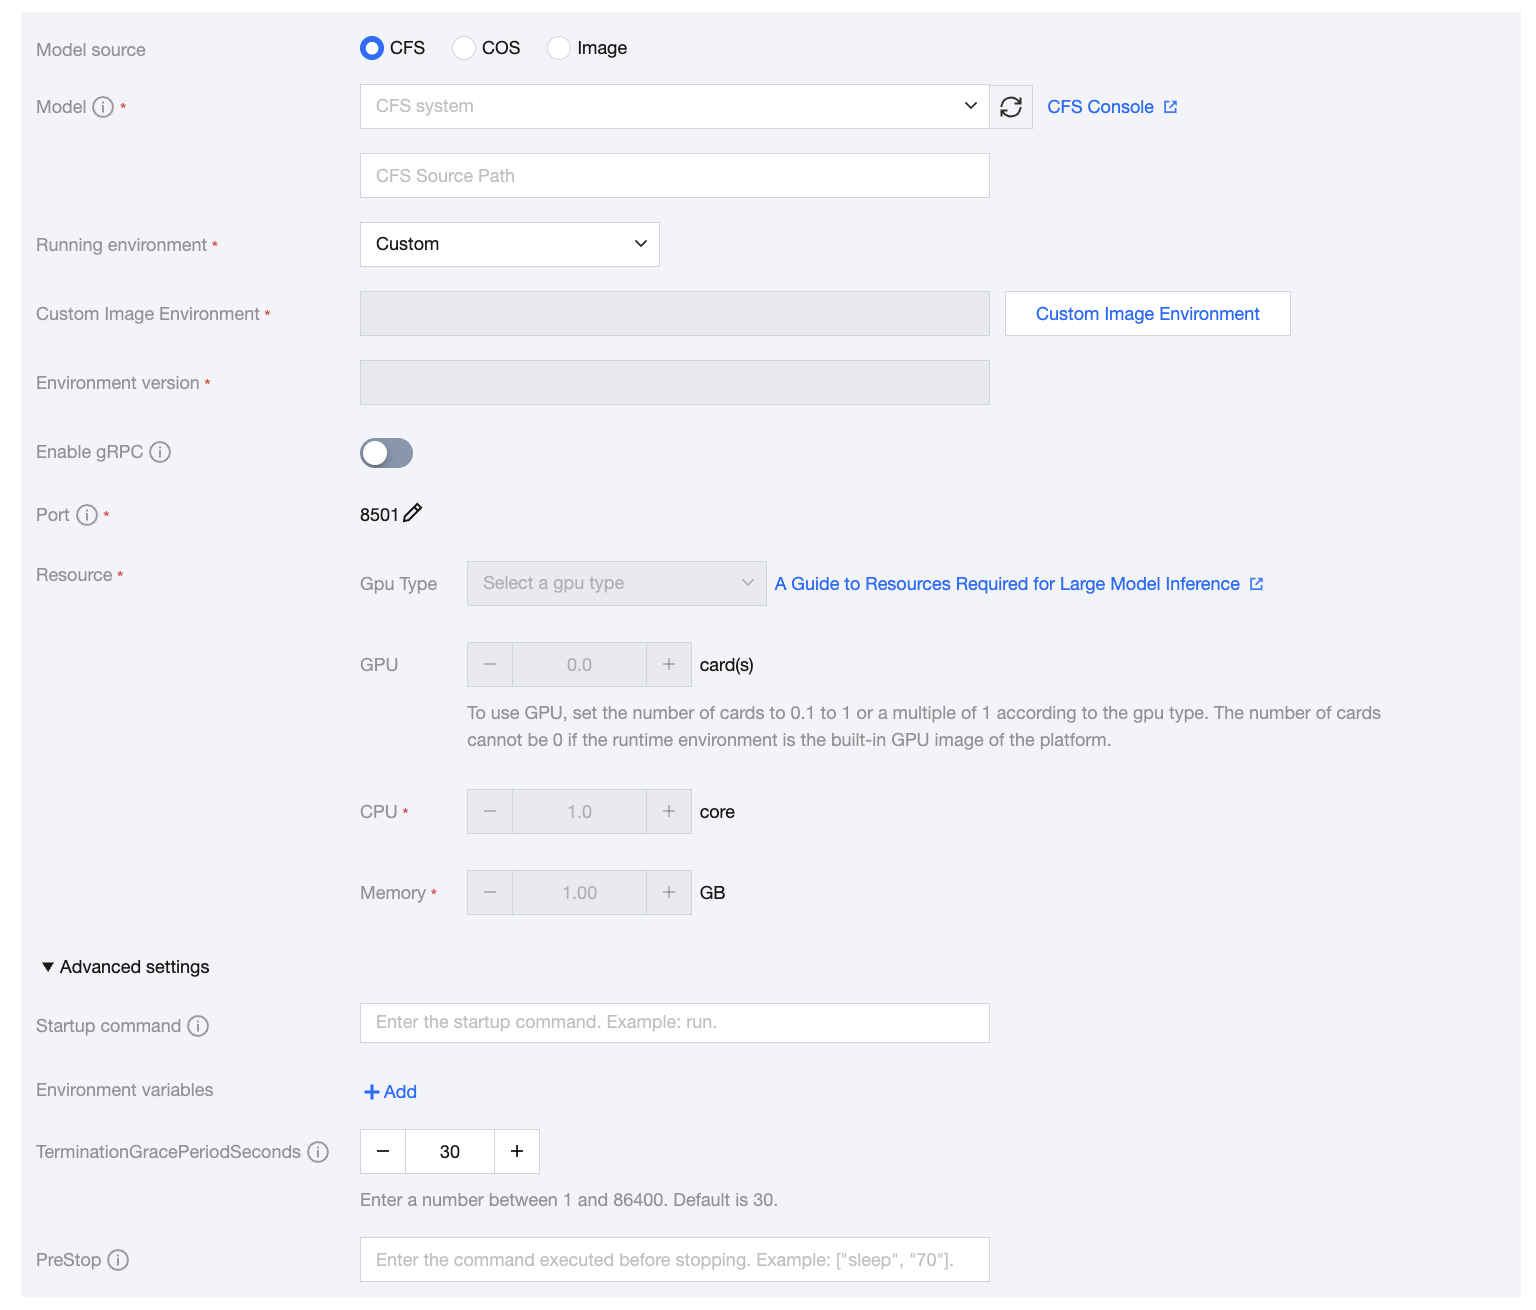Click the TerminationGracePeriodSeconds info icon
The height and width of the screenshot is (1310, 1536).
(318, 1152)
